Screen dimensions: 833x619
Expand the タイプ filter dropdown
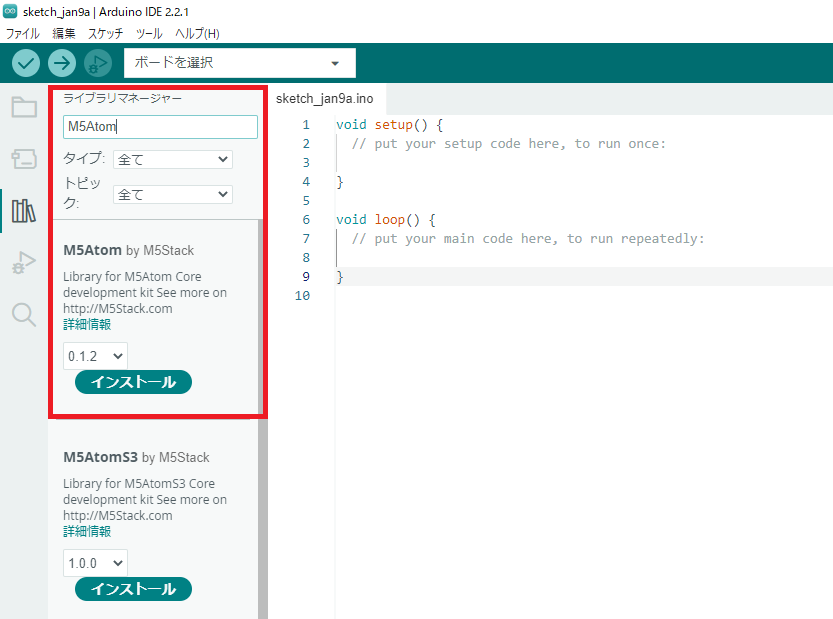pos(173,159)
